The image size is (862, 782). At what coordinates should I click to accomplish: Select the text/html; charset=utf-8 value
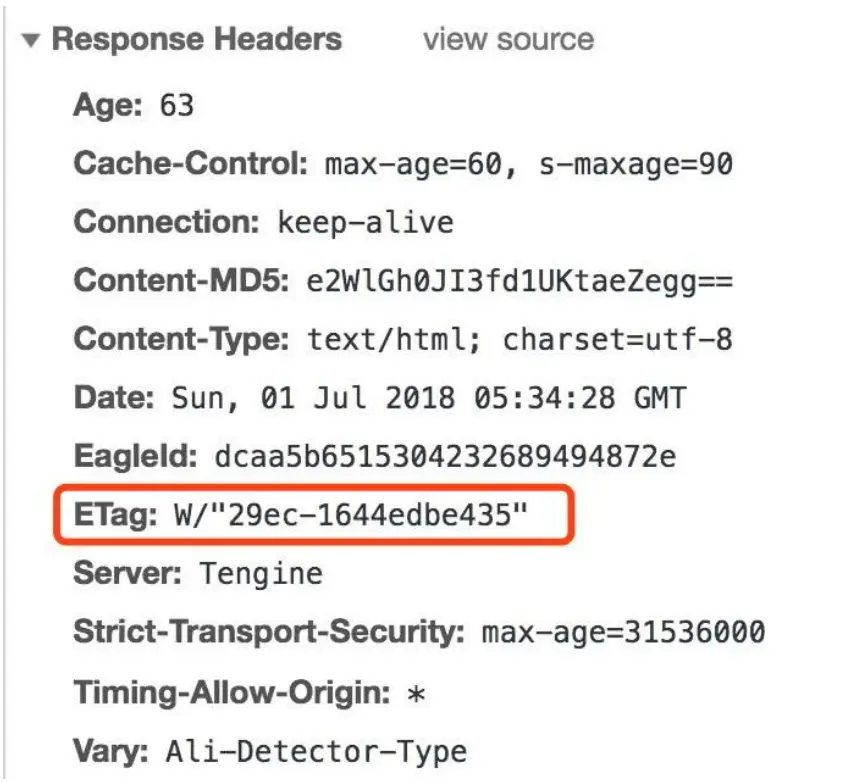[x=520, y=340]
